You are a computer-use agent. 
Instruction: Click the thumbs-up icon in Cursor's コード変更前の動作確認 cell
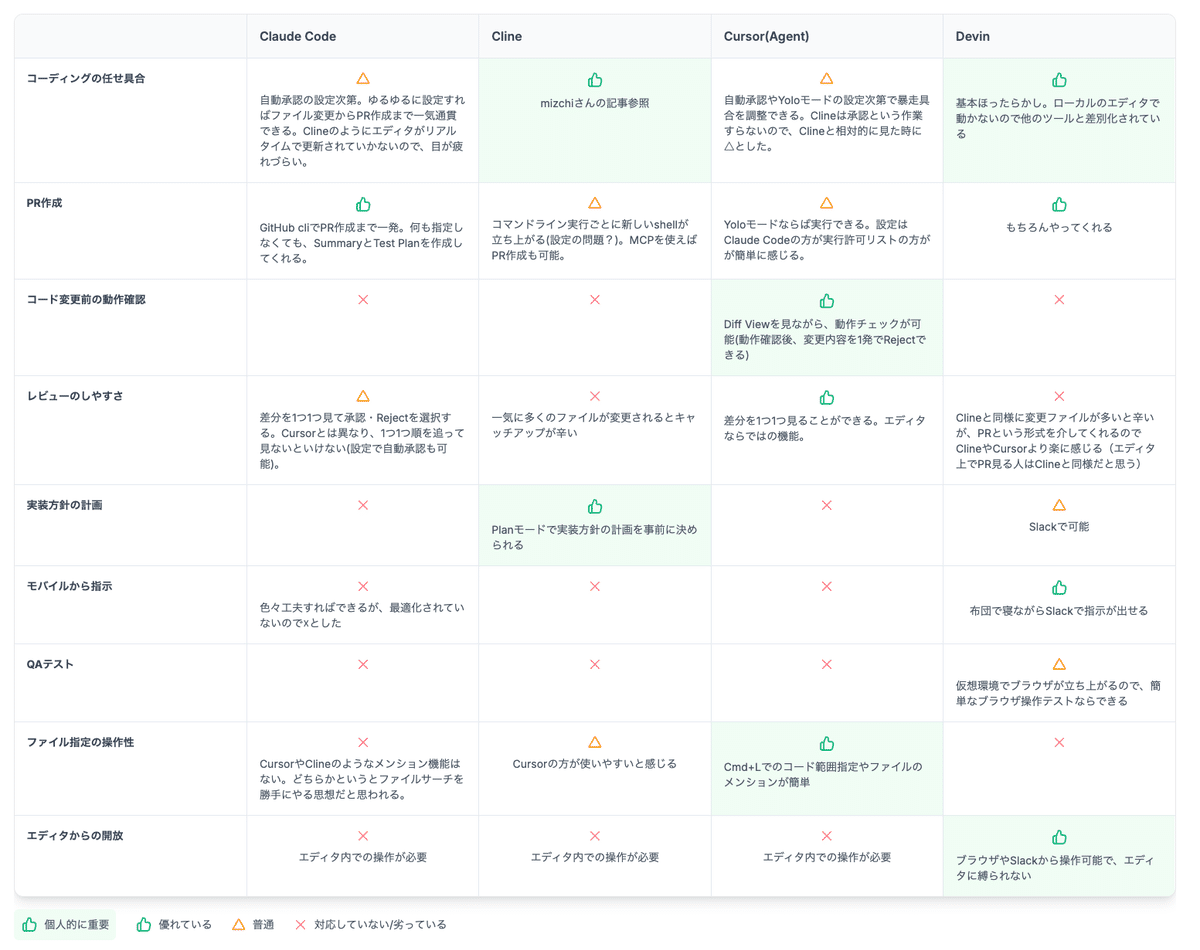pyautogui.click(x=826, y=300)
